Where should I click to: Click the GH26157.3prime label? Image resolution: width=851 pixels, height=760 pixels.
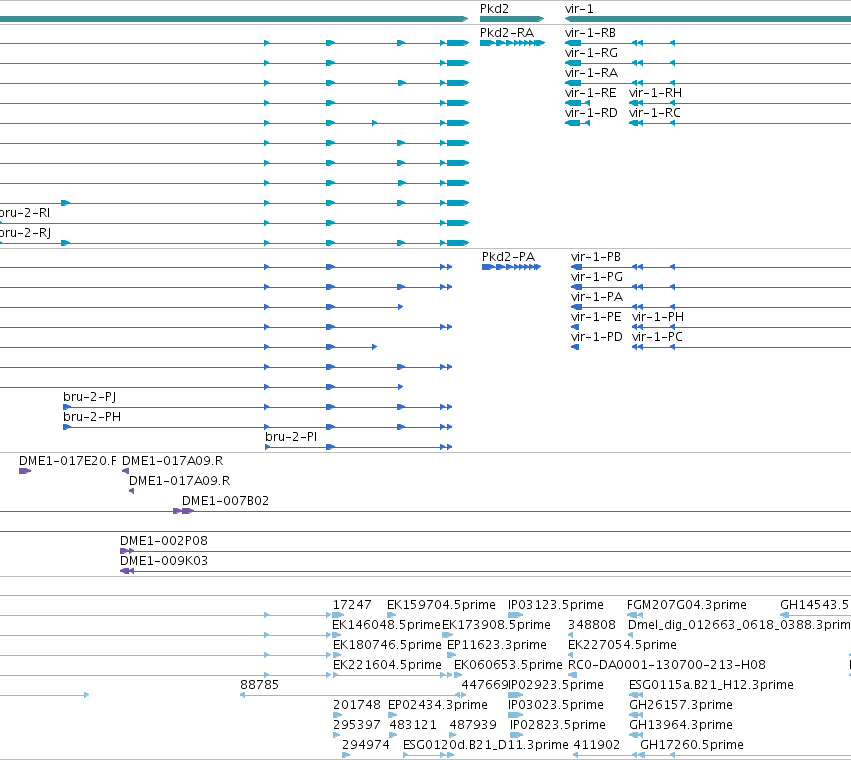point(681,705)
